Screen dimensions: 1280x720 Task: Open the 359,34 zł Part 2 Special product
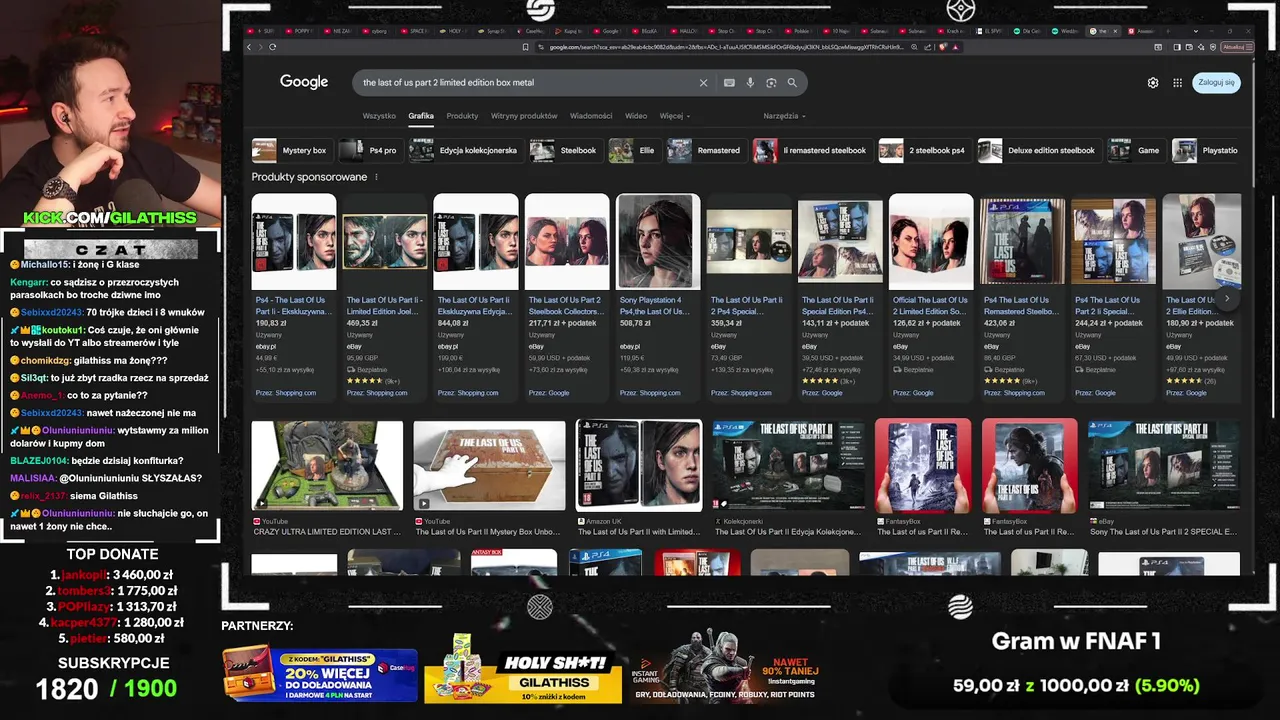(x=749, y=297)
